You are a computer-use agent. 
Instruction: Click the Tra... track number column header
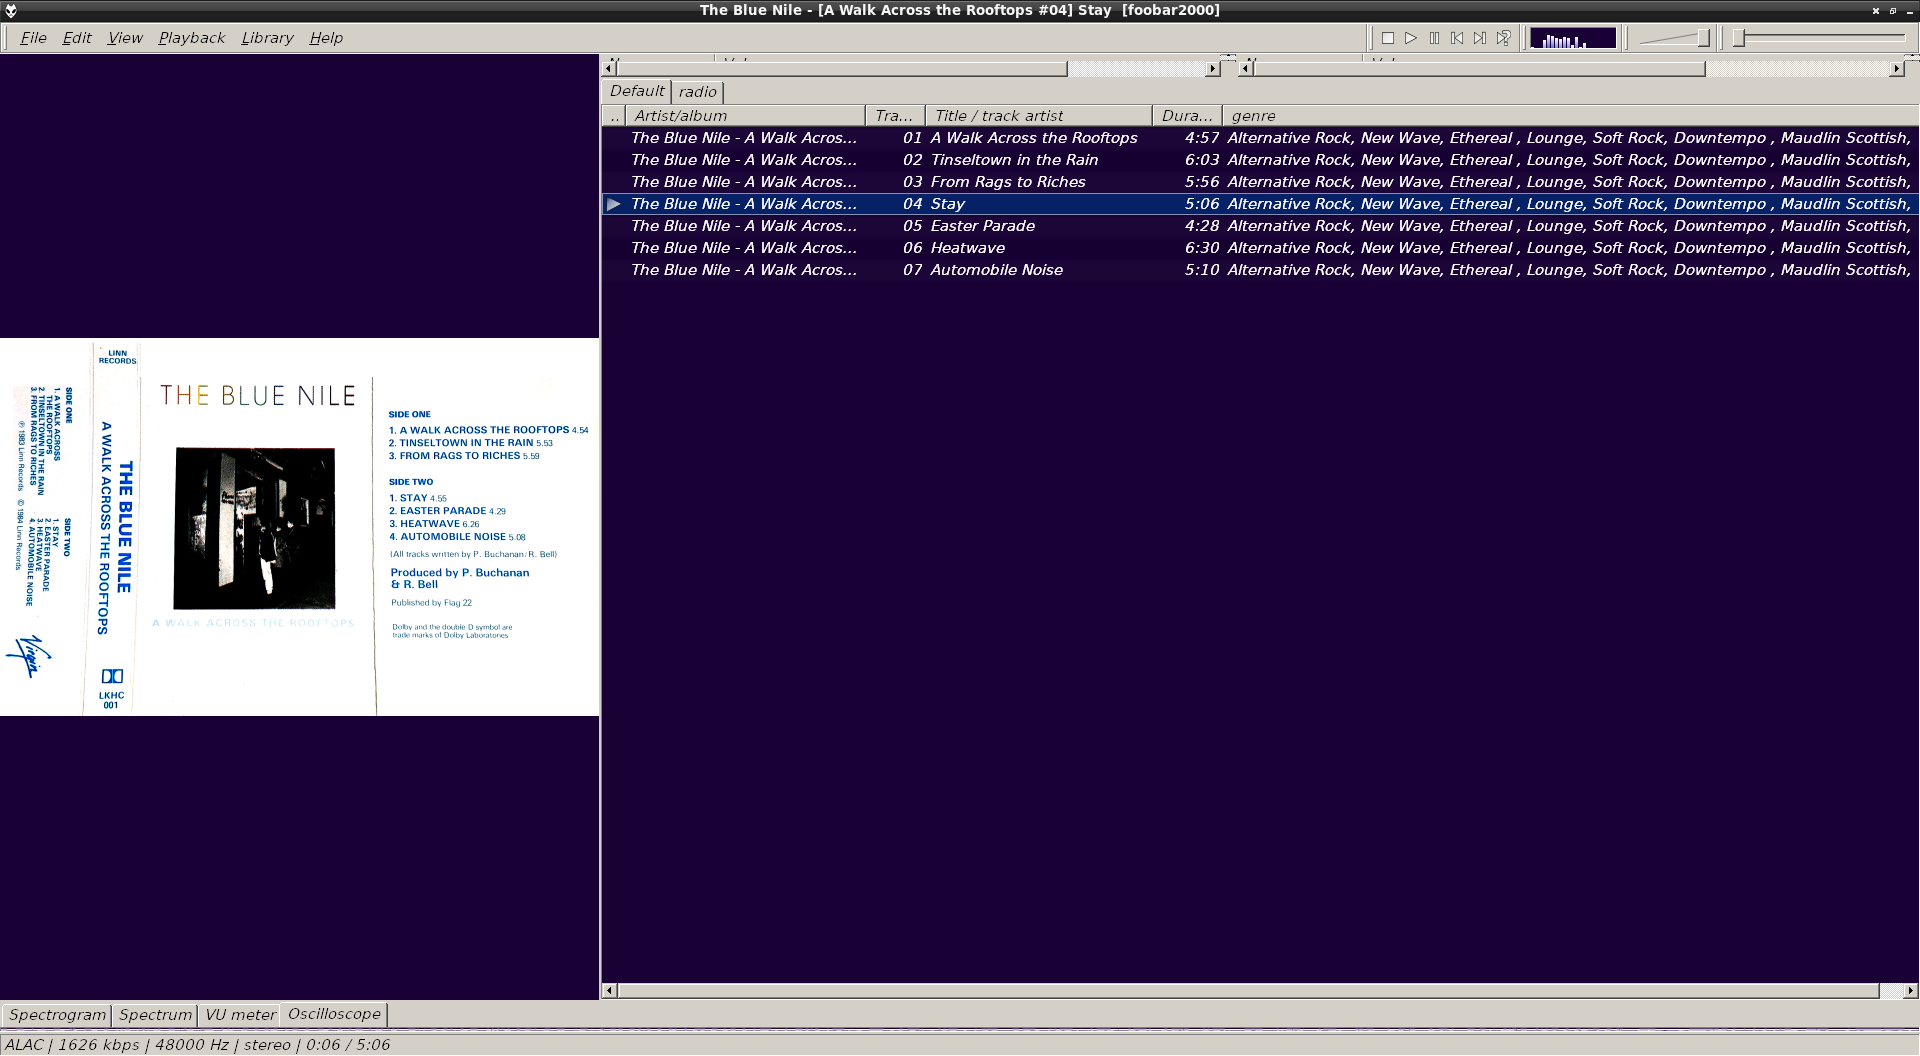(895, 116)
